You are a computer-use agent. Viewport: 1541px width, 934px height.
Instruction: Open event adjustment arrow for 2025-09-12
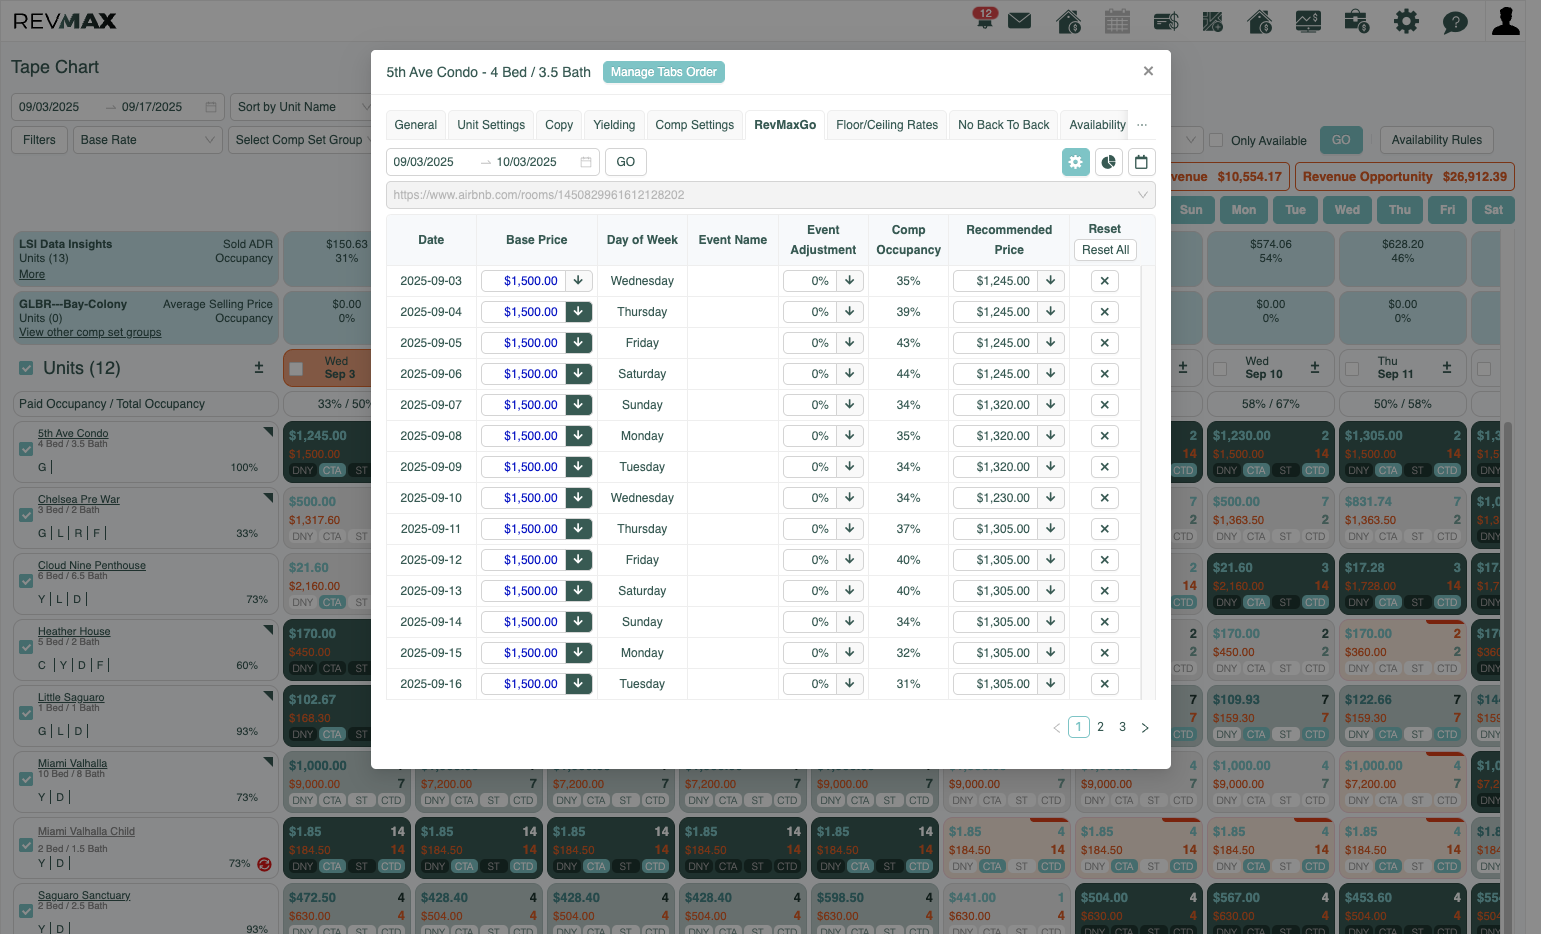click(849, 560)
